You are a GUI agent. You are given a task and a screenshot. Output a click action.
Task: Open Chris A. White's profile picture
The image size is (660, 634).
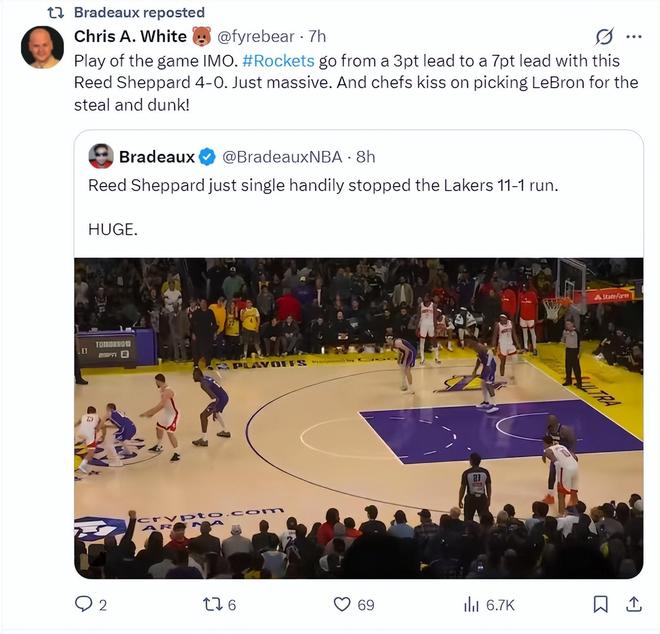tap(42, 47)
